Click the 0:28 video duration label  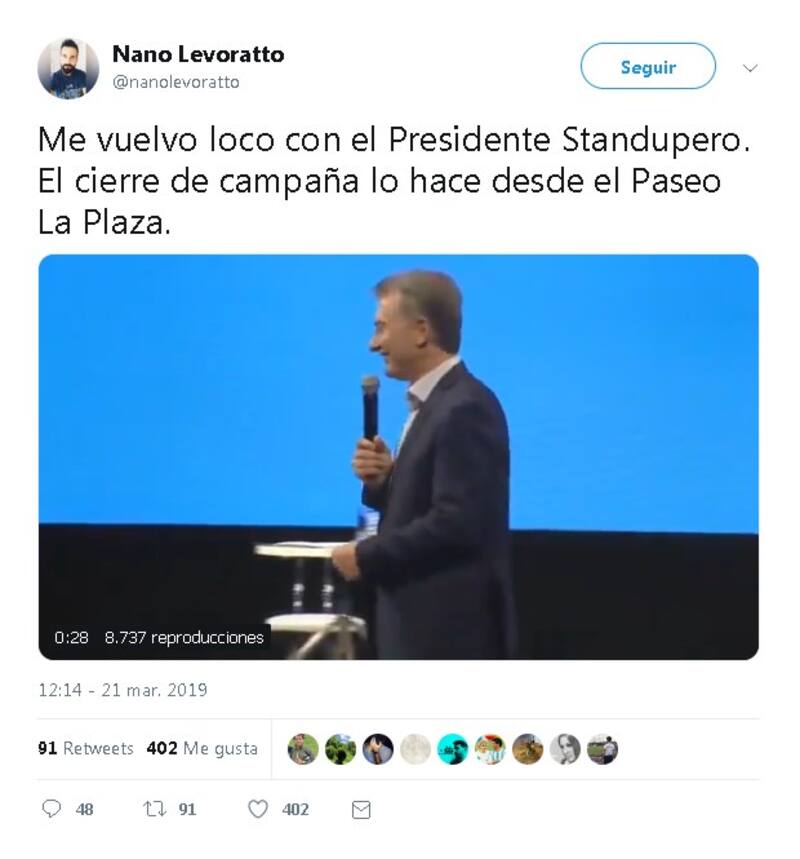71,638
